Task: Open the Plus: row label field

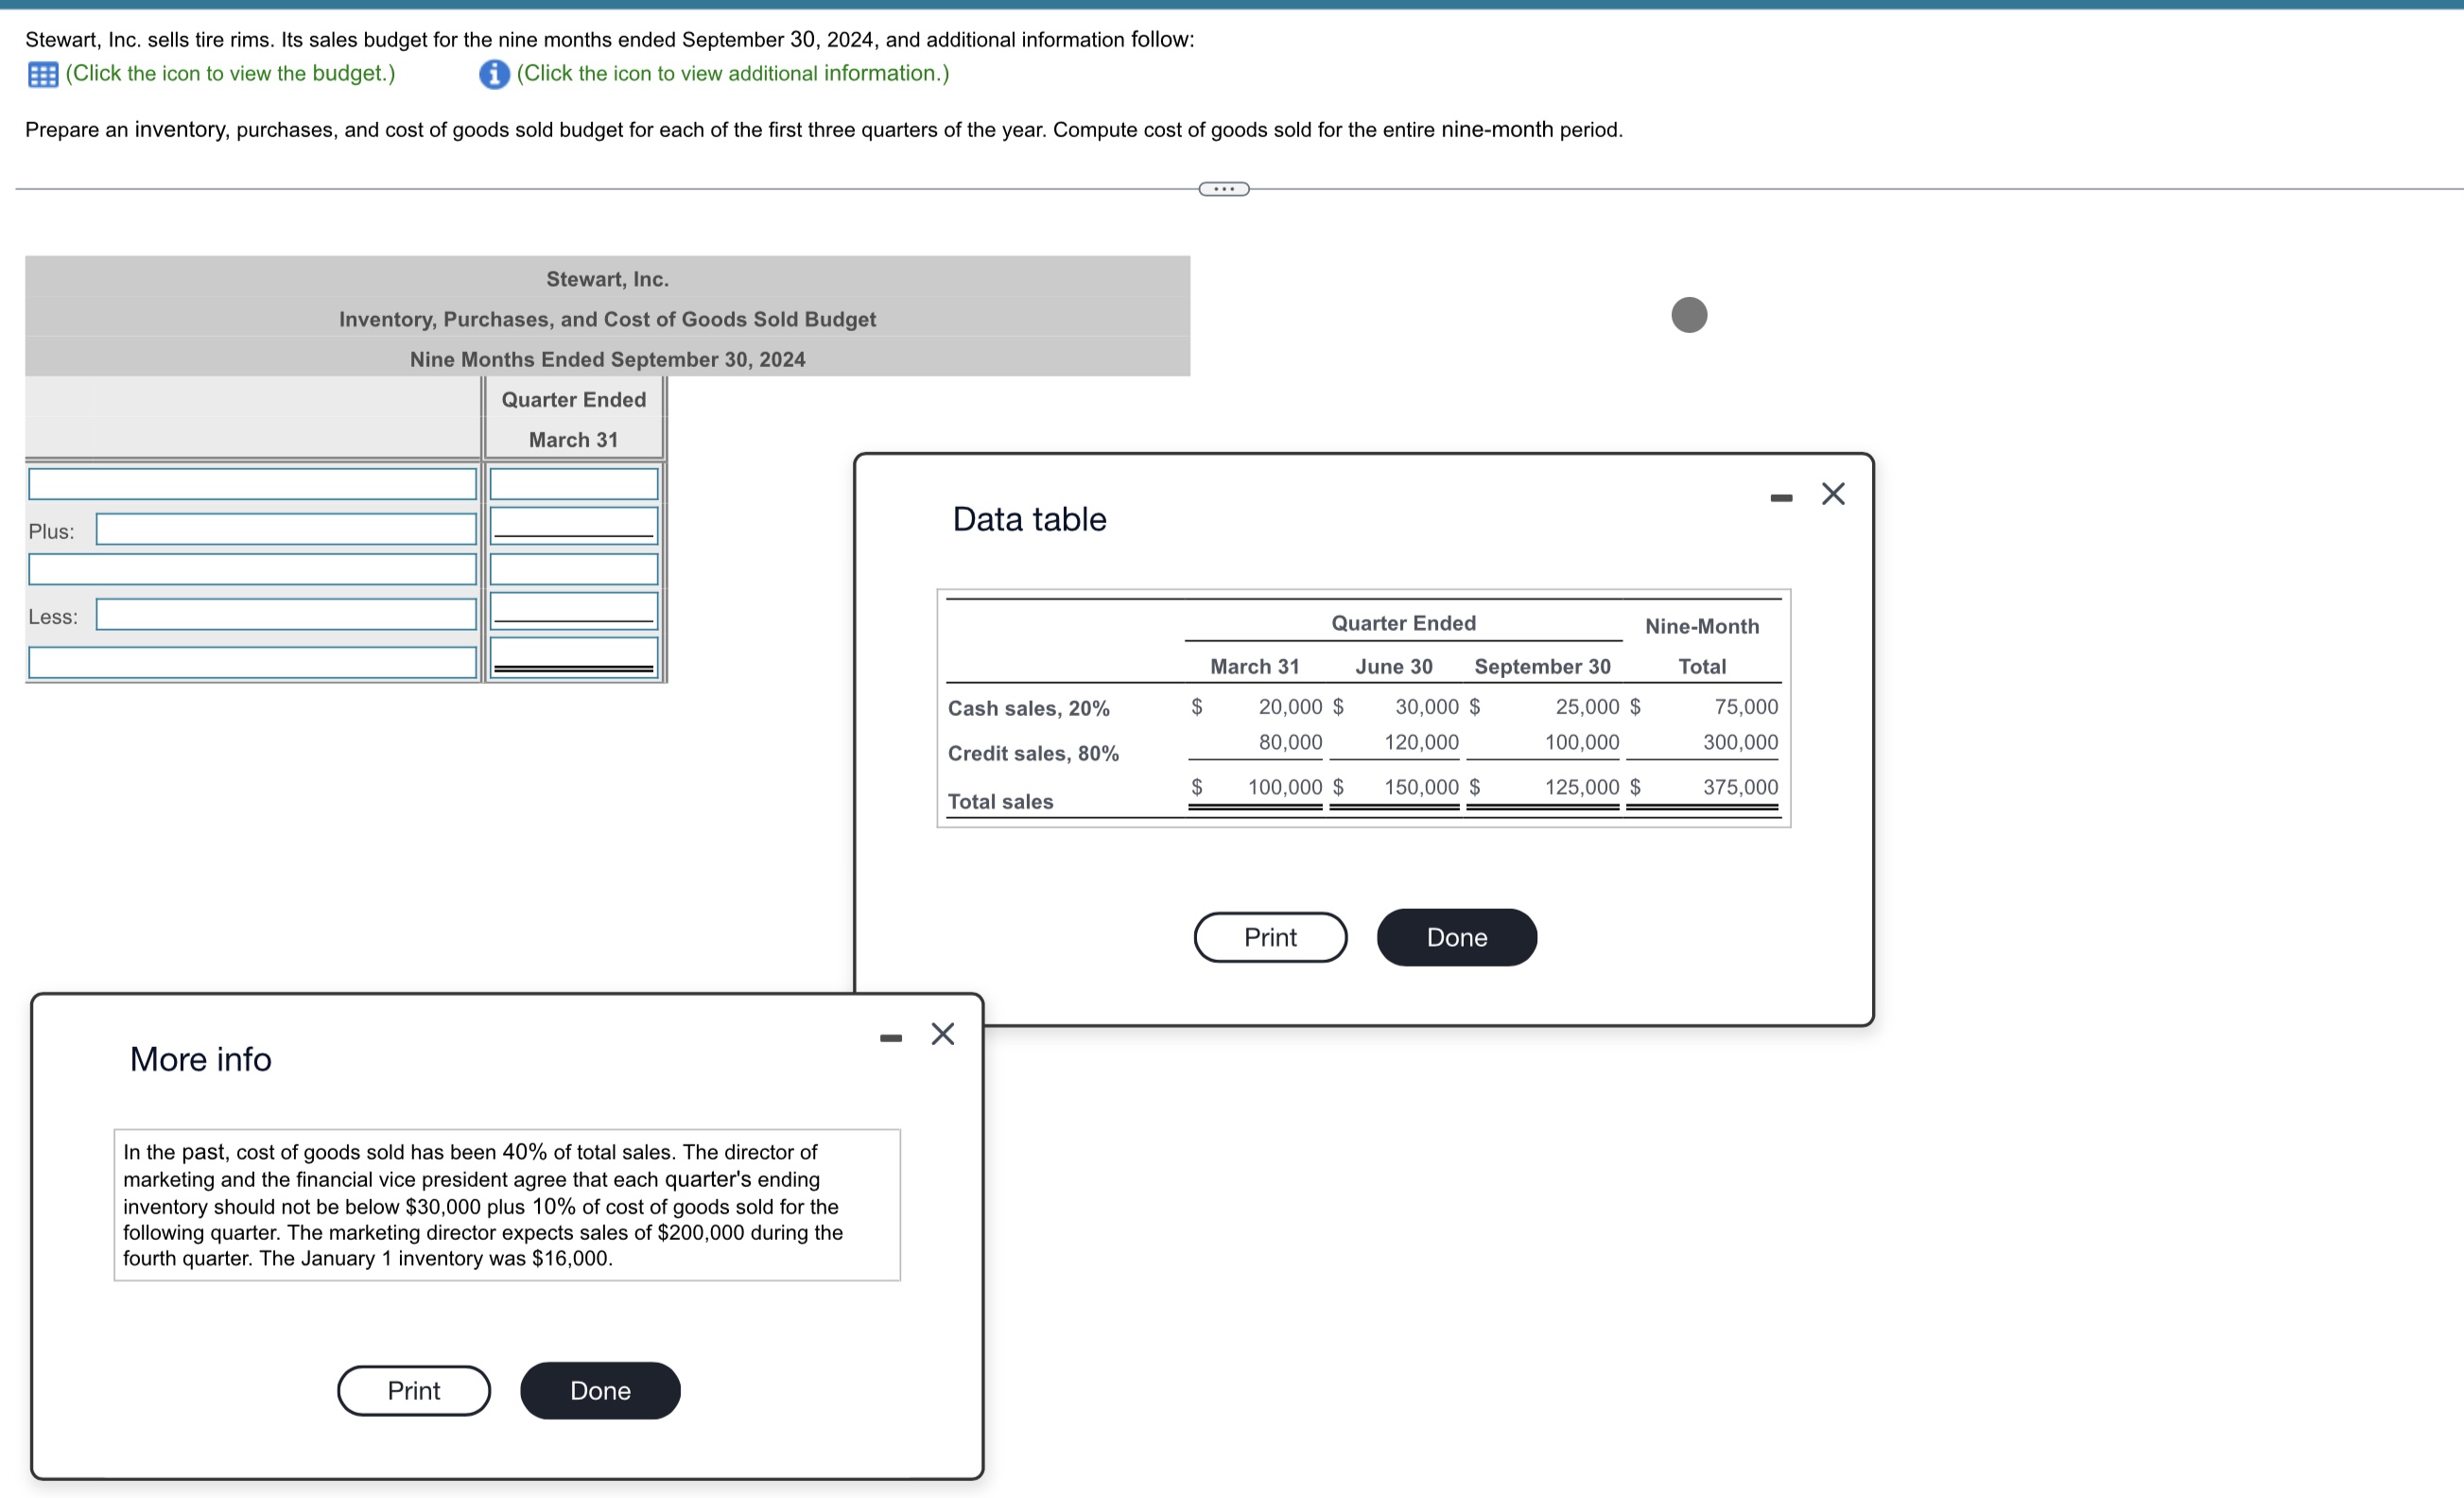Action: pos(286,529)
